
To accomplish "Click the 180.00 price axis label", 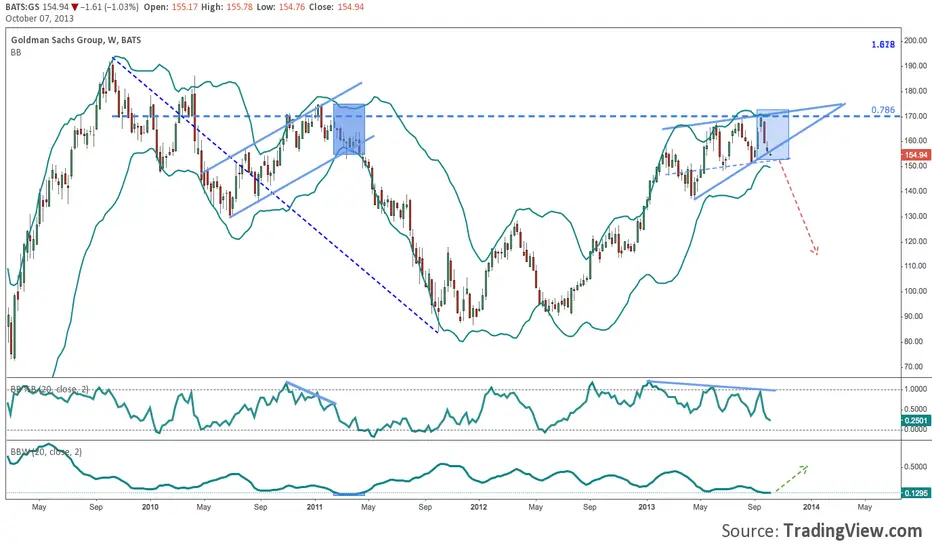I will 915,91.
